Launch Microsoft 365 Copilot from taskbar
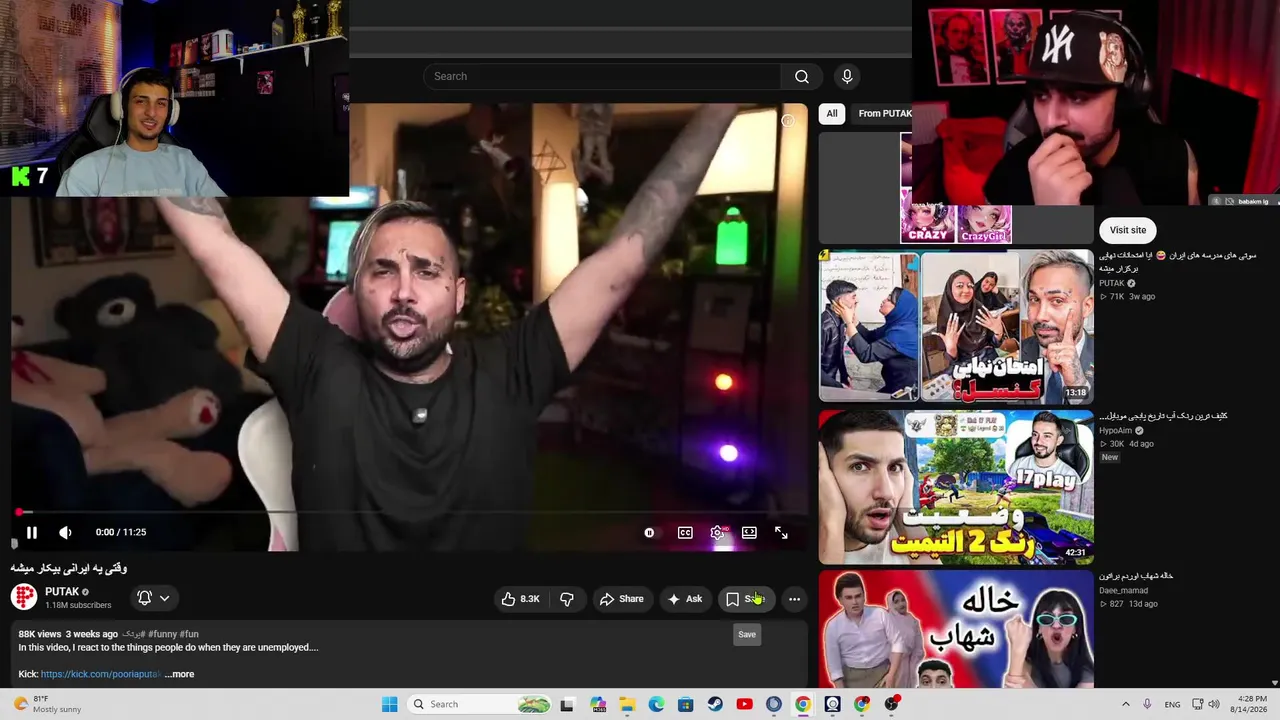 pos(598,704)
